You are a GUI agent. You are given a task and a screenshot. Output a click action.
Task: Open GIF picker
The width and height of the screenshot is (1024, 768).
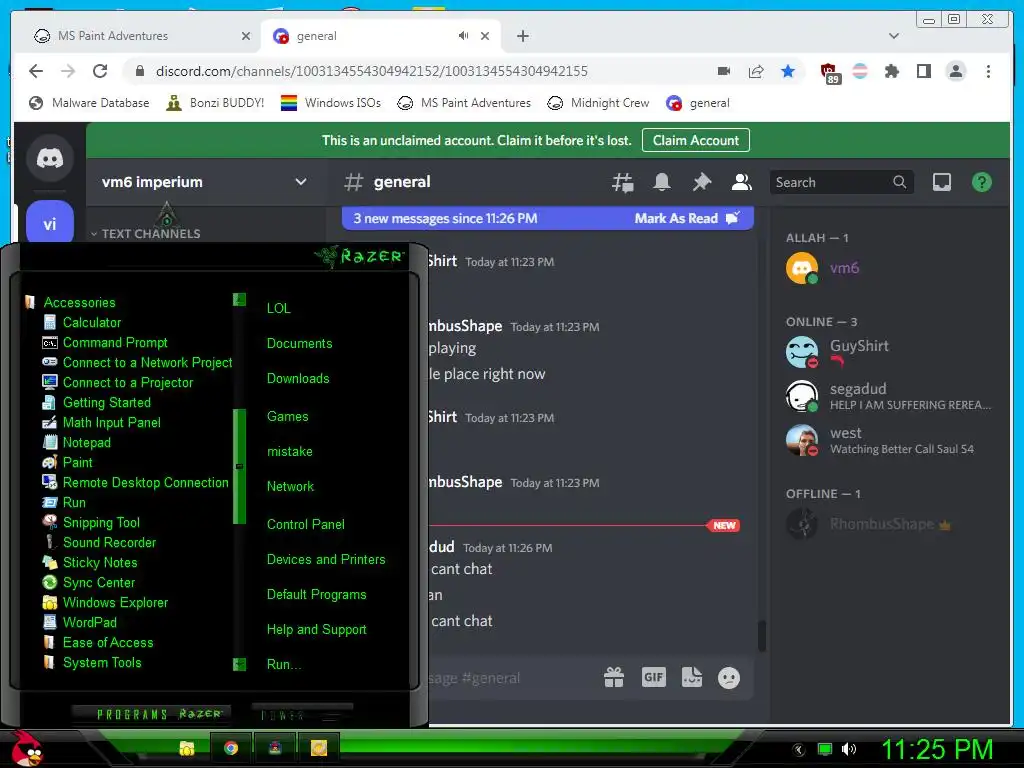point(654,677)
